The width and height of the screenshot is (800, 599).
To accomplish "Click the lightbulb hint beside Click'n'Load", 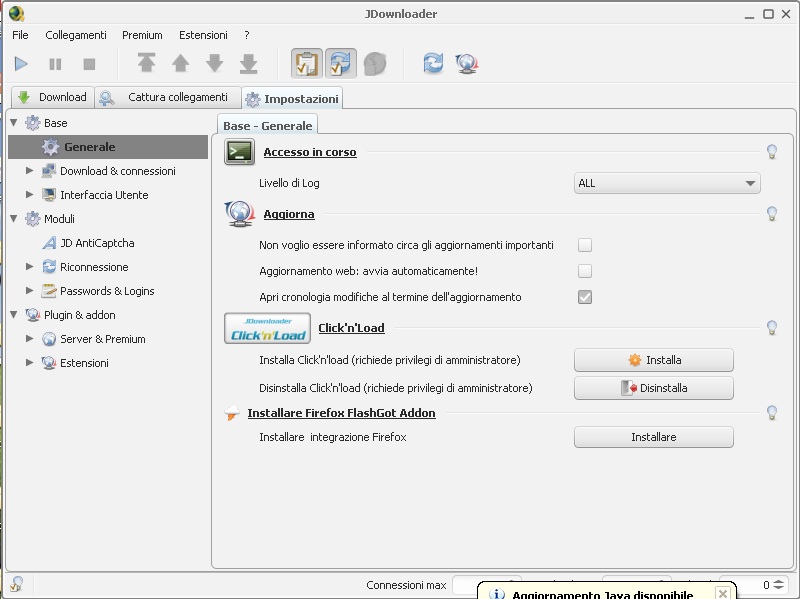I will pyautogui.click(x=772, y=328).
